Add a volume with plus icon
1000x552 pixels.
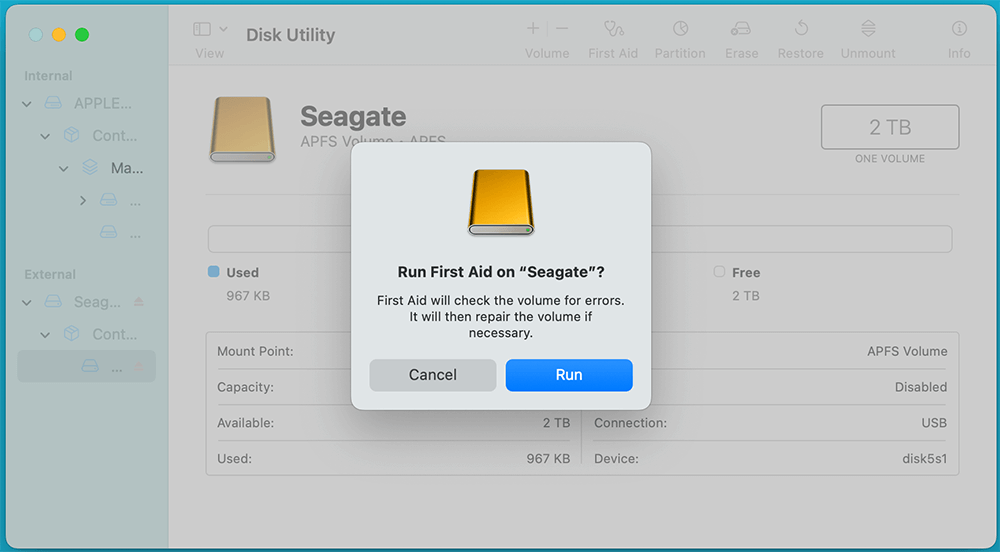coord(533,28)
